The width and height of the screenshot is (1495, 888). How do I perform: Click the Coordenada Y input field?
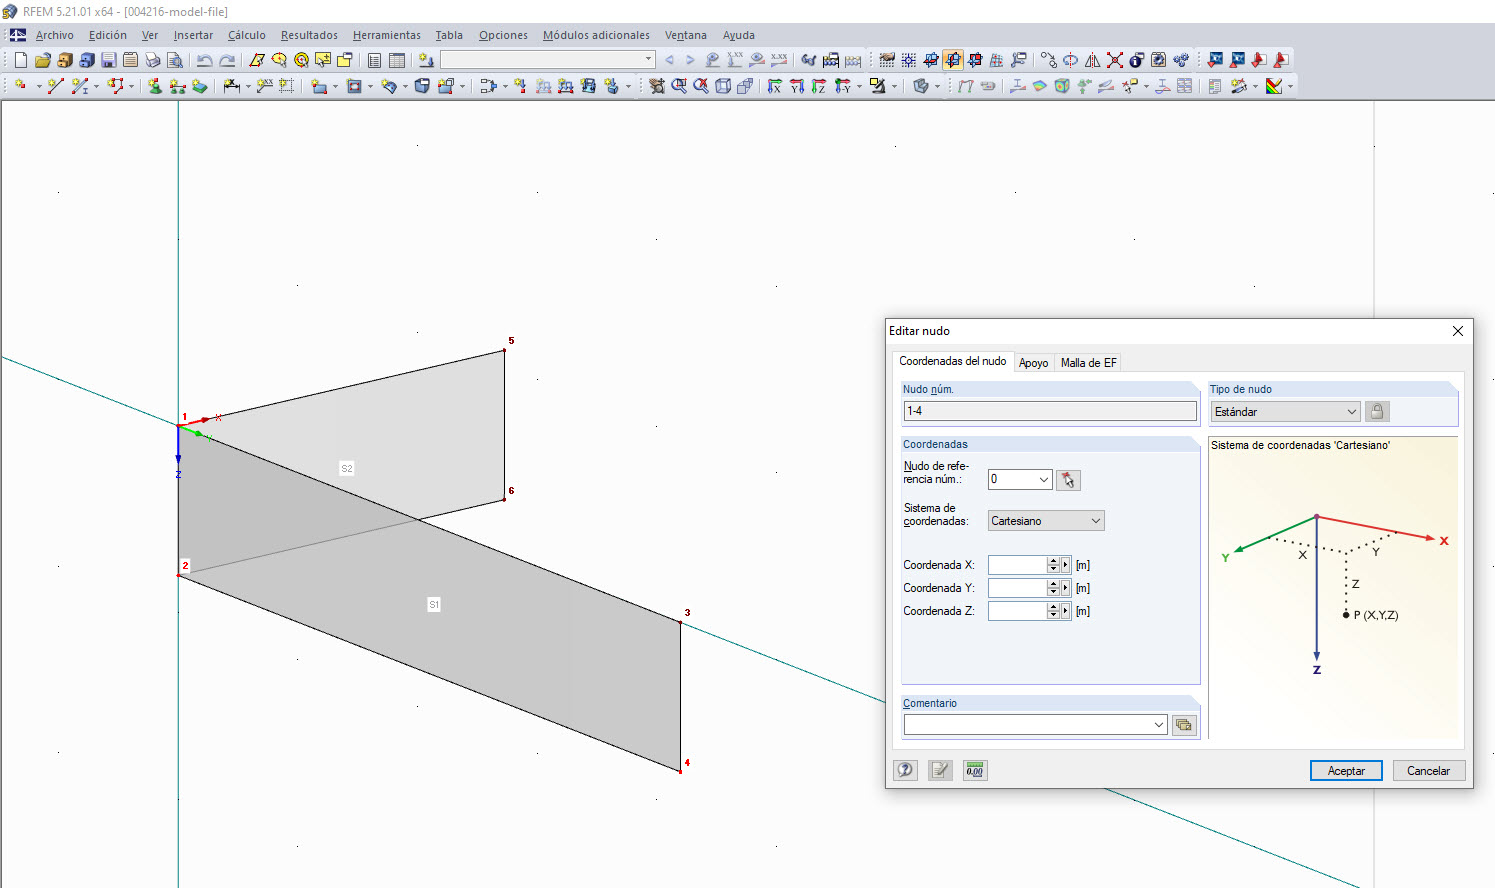[x=1017, y=588]
